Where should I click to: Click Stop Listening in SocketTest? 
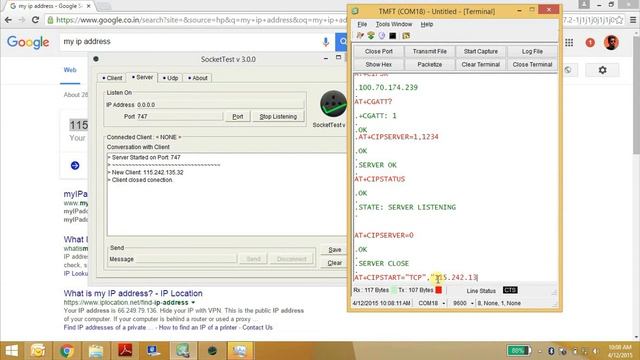[x=278, y=117]
